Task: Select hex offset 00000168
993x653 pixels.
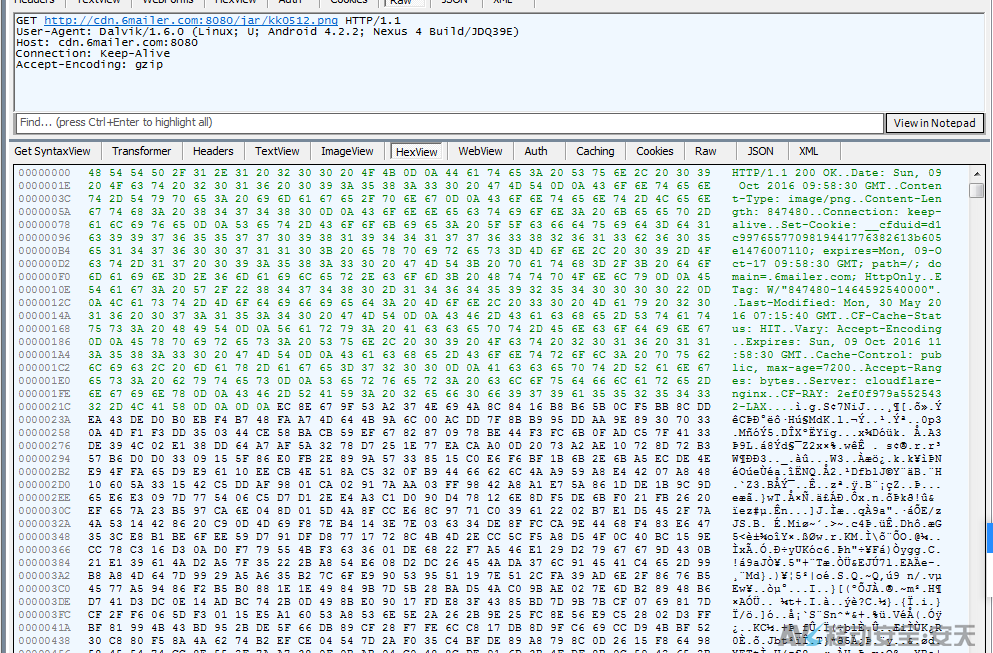Action: (x=44, y=329)
